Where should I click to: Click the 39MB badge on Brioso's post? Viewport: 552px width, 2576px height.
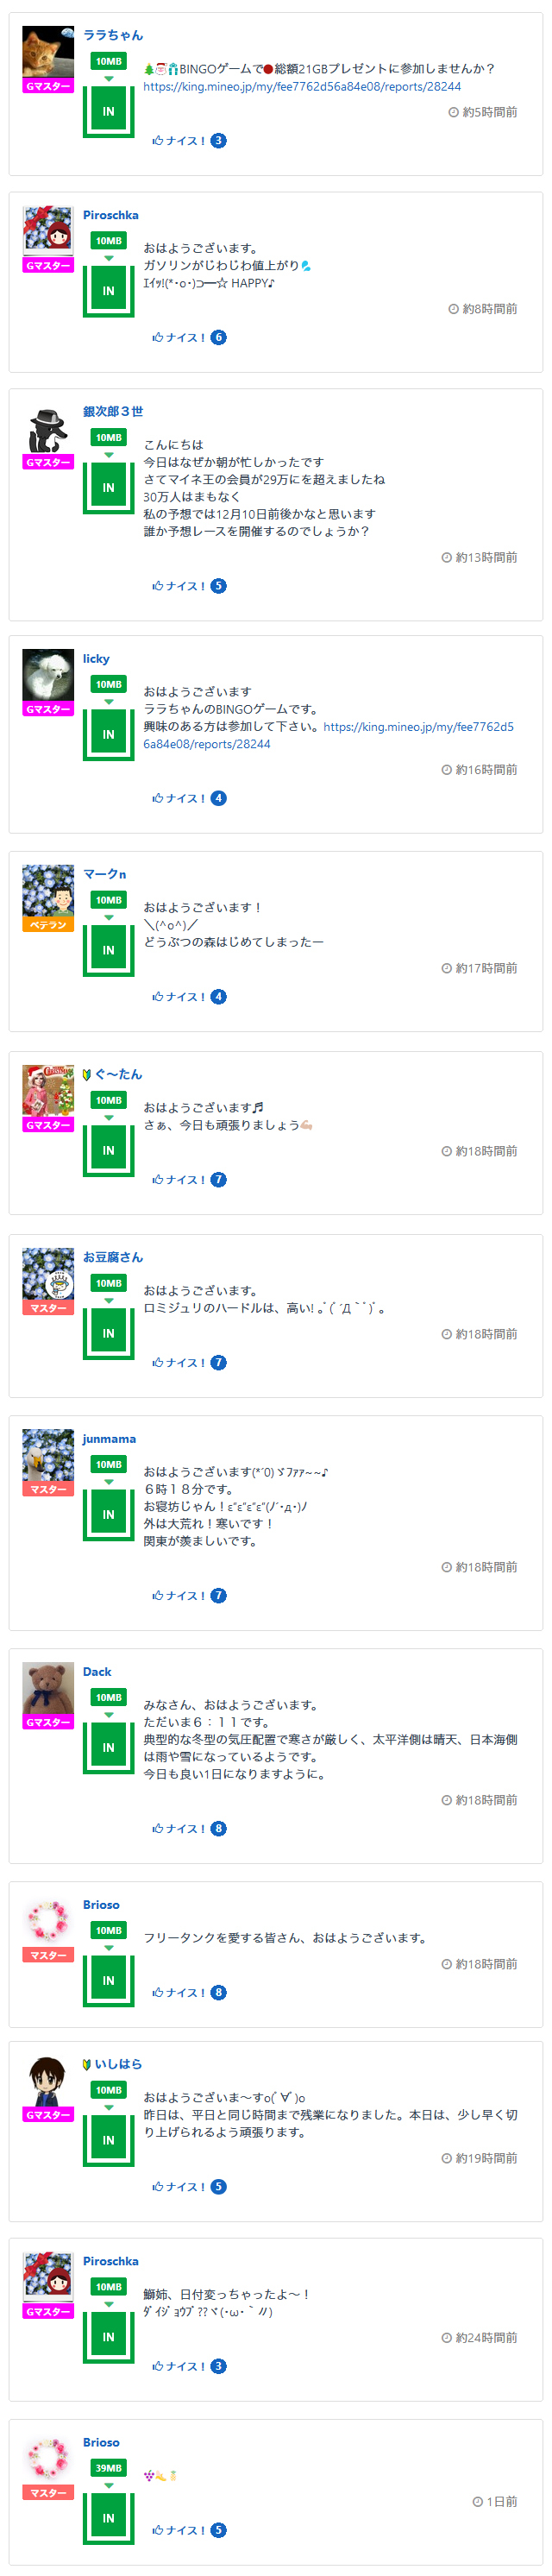point(109,2468)
